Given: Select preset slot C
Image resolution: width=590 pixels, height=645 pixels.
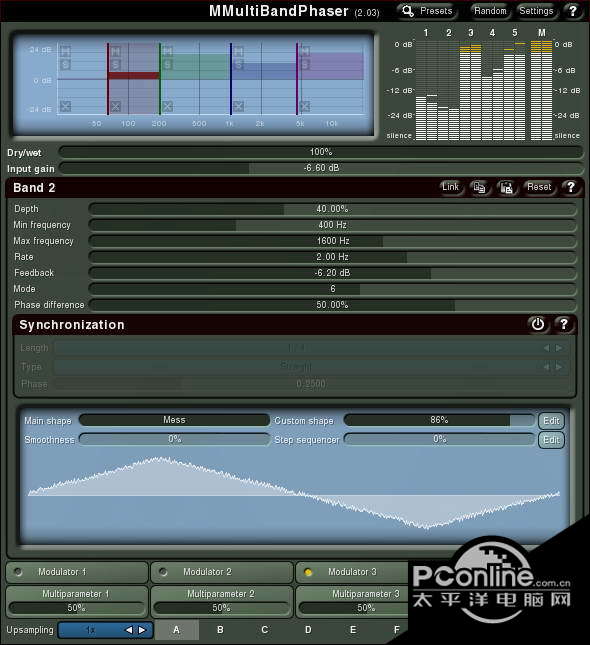Looking at the screenshot, I should [x=265, y=630].
